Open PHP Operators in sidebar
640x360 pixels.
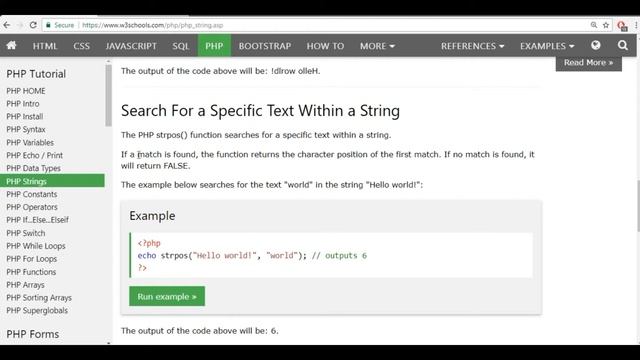[x=32, y=207]
